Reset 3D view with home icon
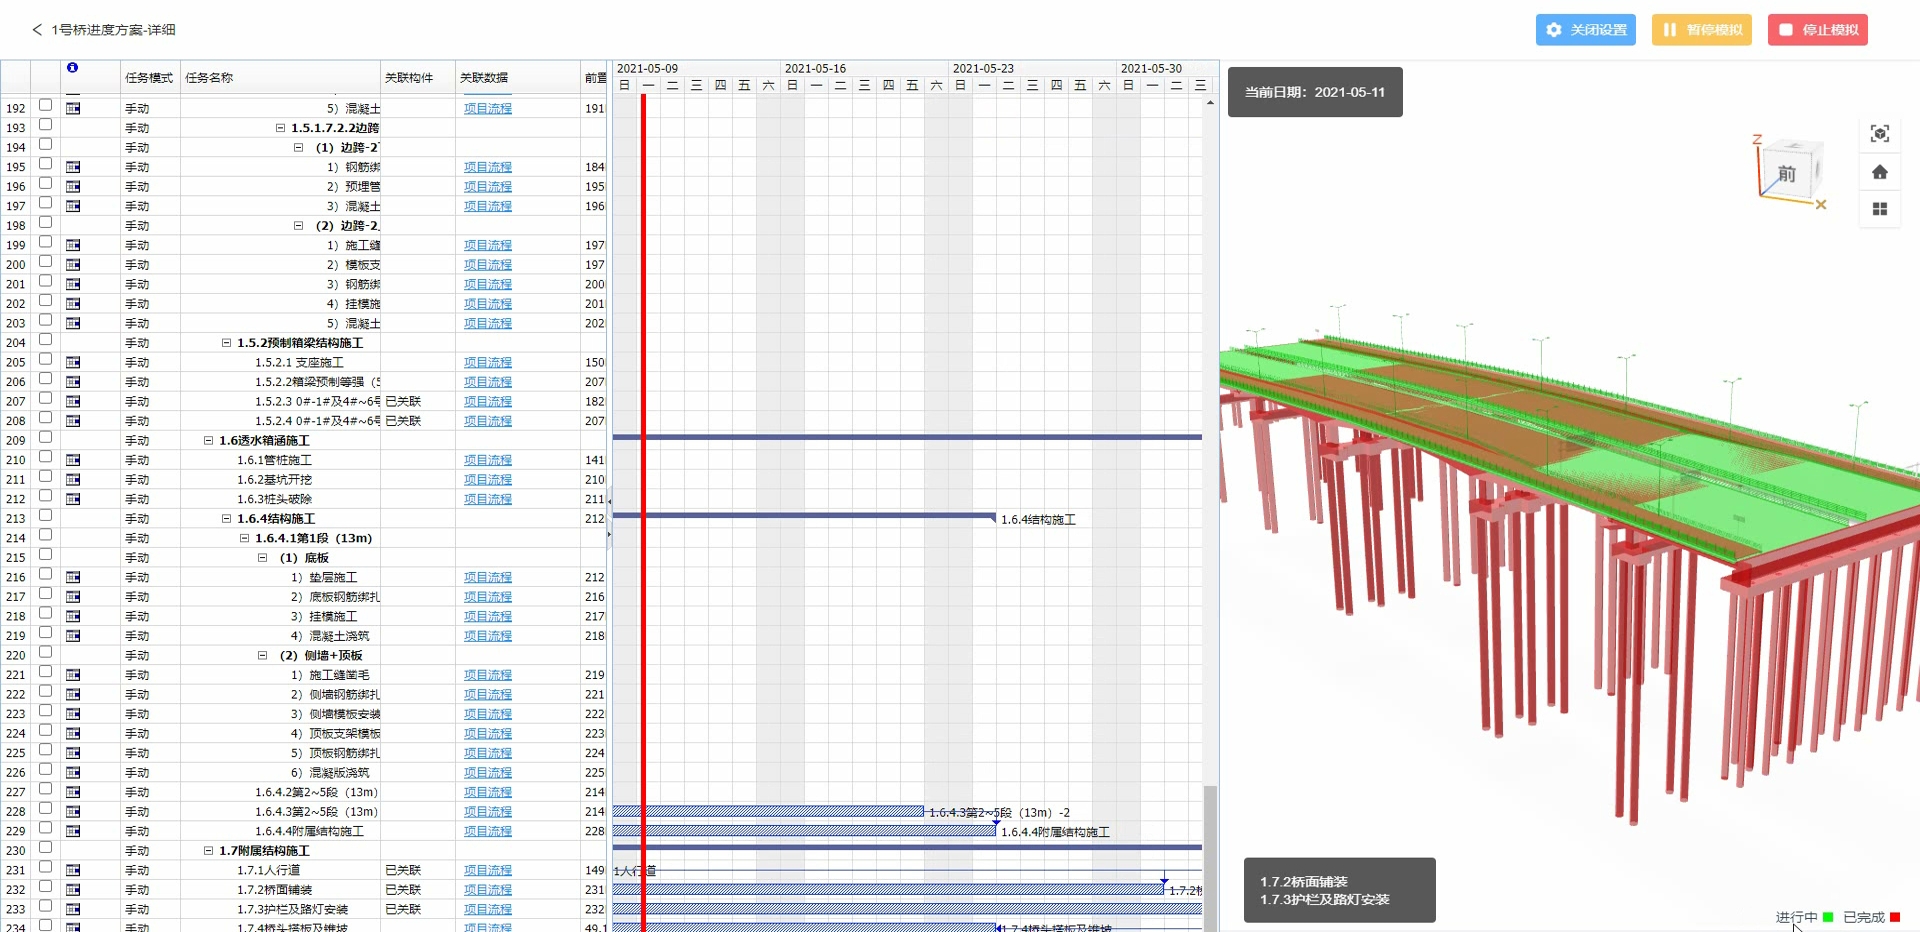 1879,172
